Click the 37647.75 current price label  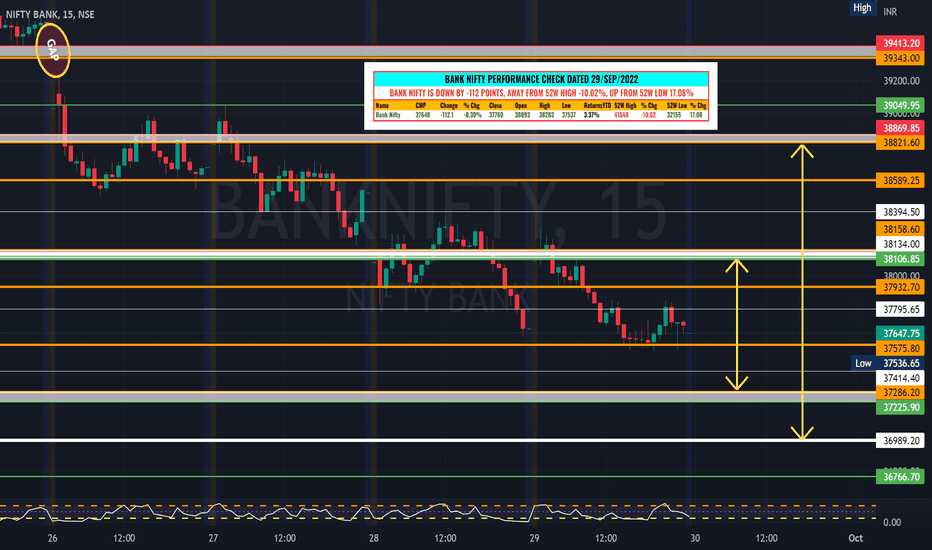coord(900,334)
